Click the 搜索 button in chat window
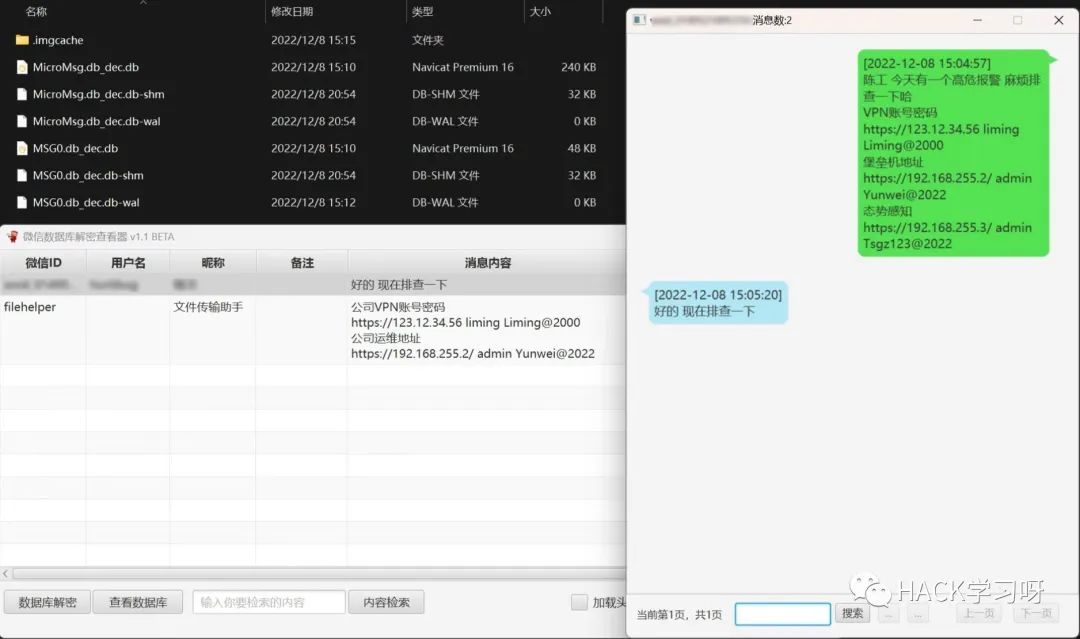Viewport: 1080px width, 639px height. coord(852,613)
